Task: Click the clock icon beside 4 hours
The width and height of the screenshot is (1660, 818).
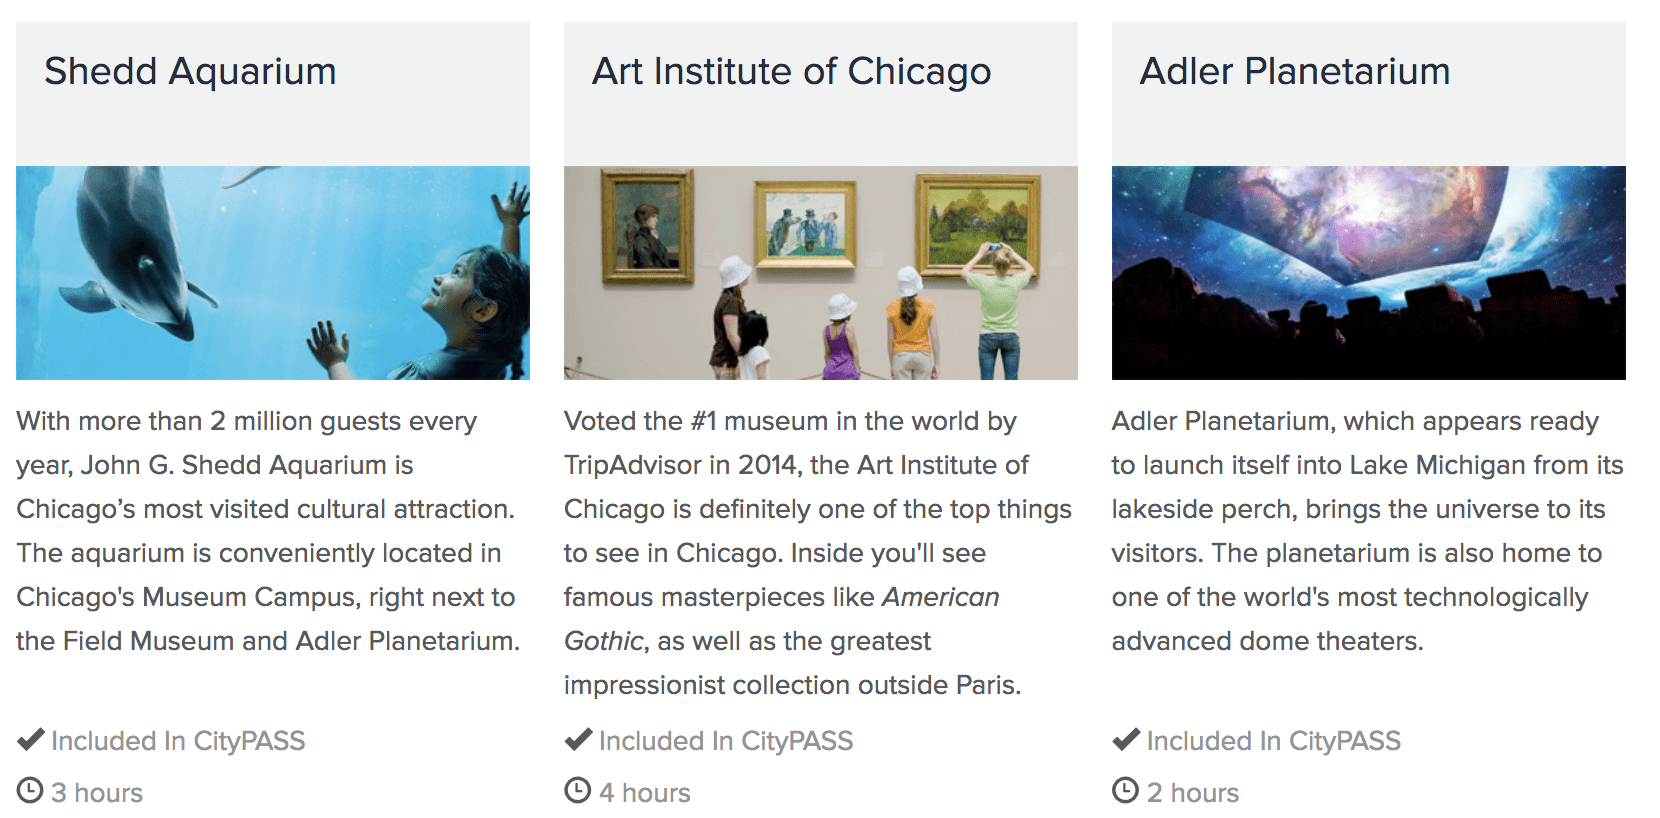Action: [578, 791]
